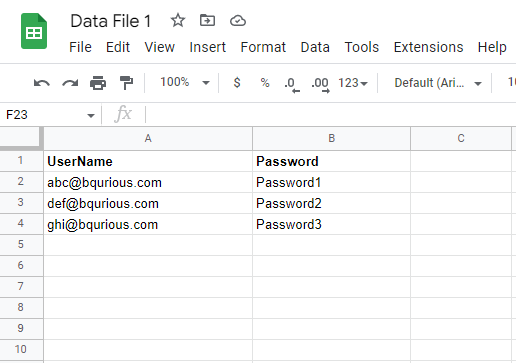The width and height of the screenshot is (516, 363).
Task: Select cell abc@bqurious.com
Action: point(148,182)
